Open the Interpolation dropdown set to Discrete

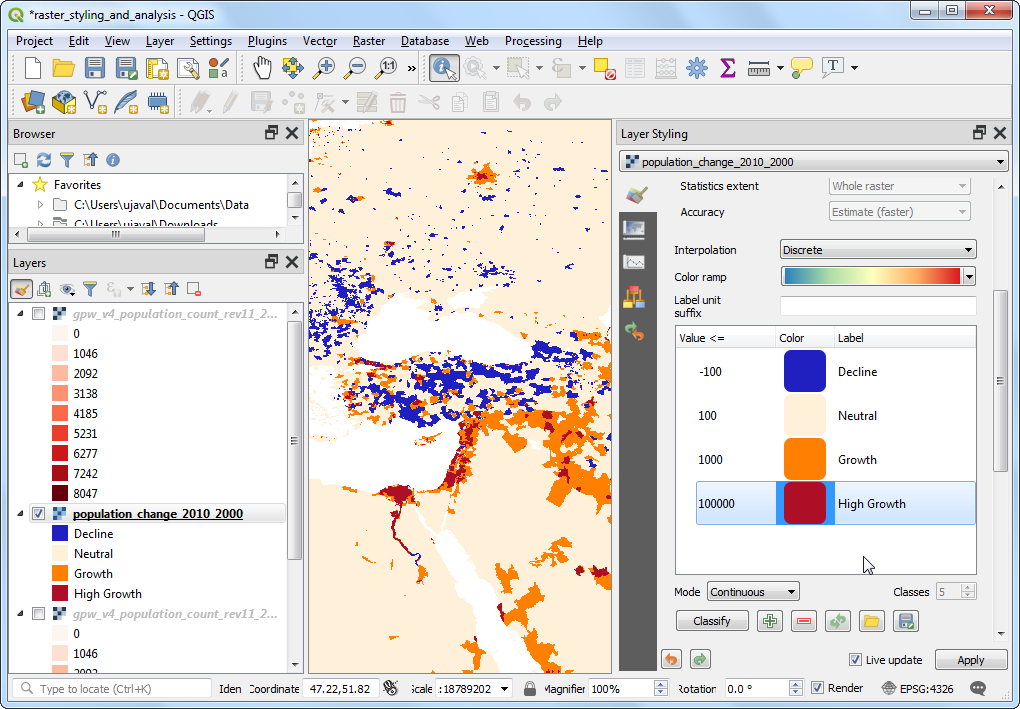(x=877, y=250)
